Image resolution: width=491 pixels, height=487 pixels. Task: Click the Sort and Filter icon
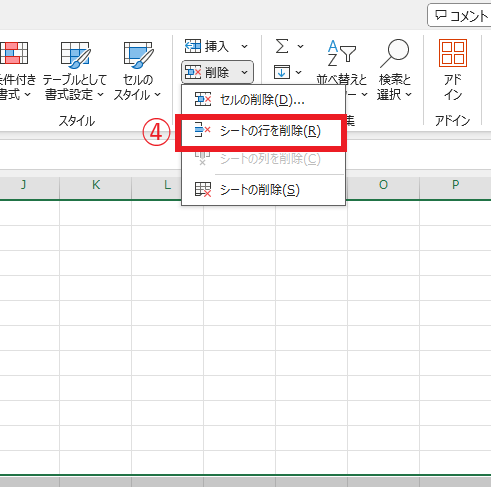click(341, 53)
